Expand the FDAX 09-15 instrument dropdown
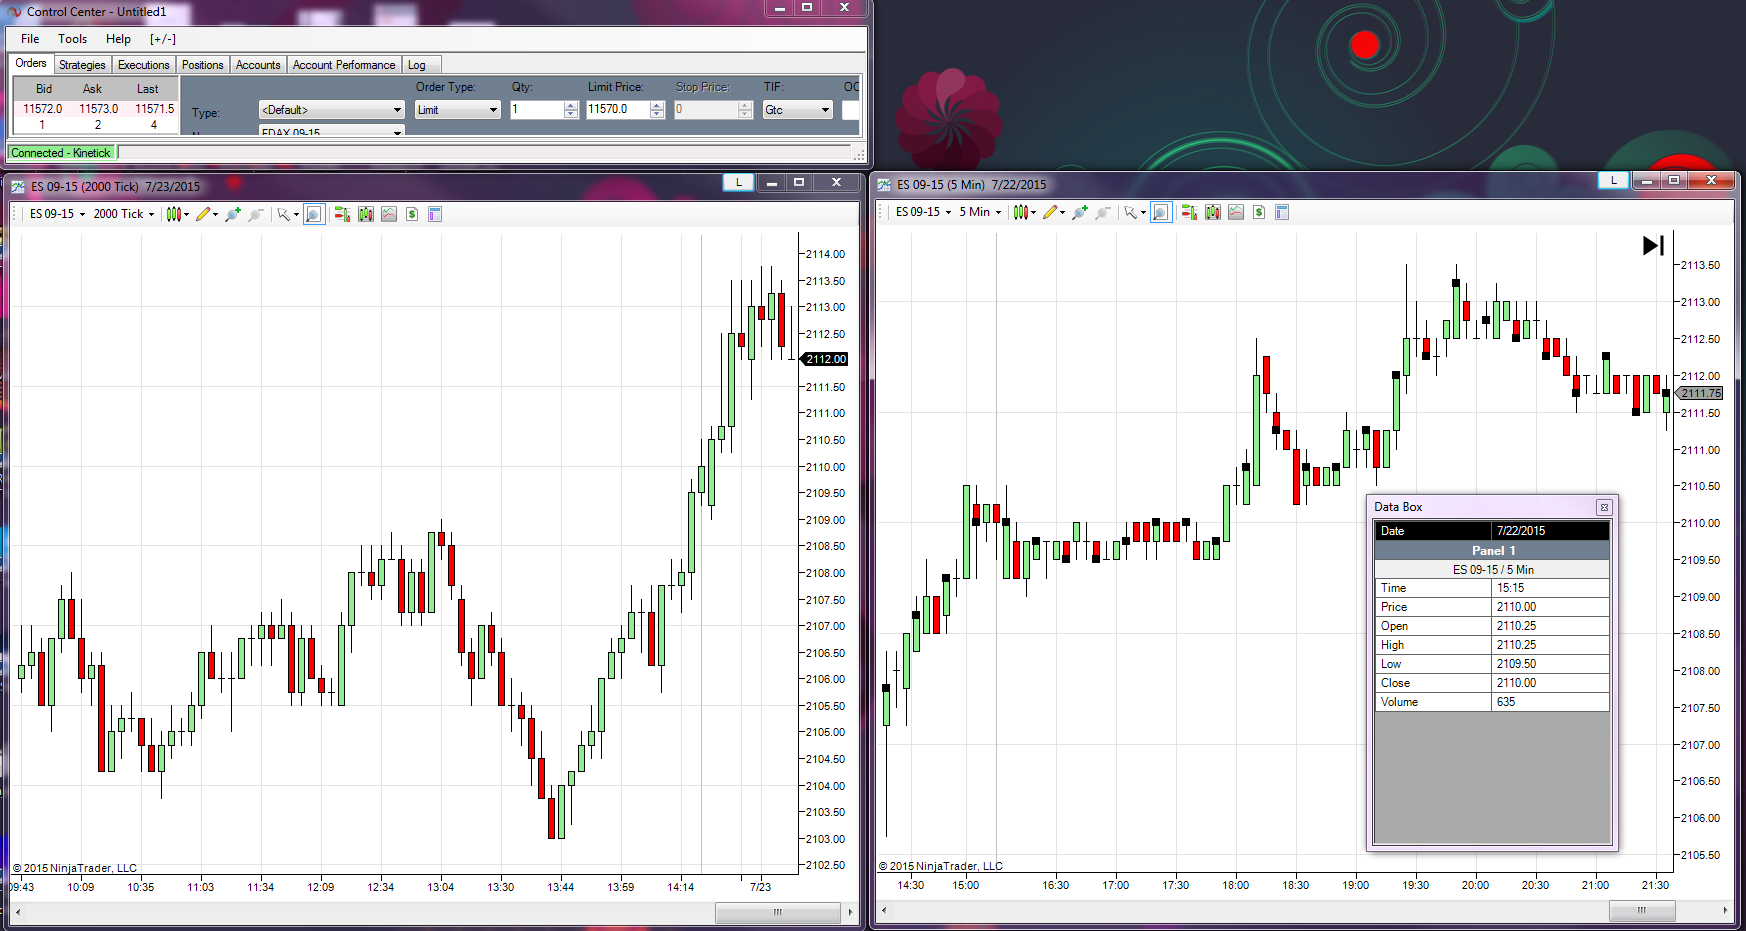This screenshot has height=931, width=1746. tap(331, 130)
